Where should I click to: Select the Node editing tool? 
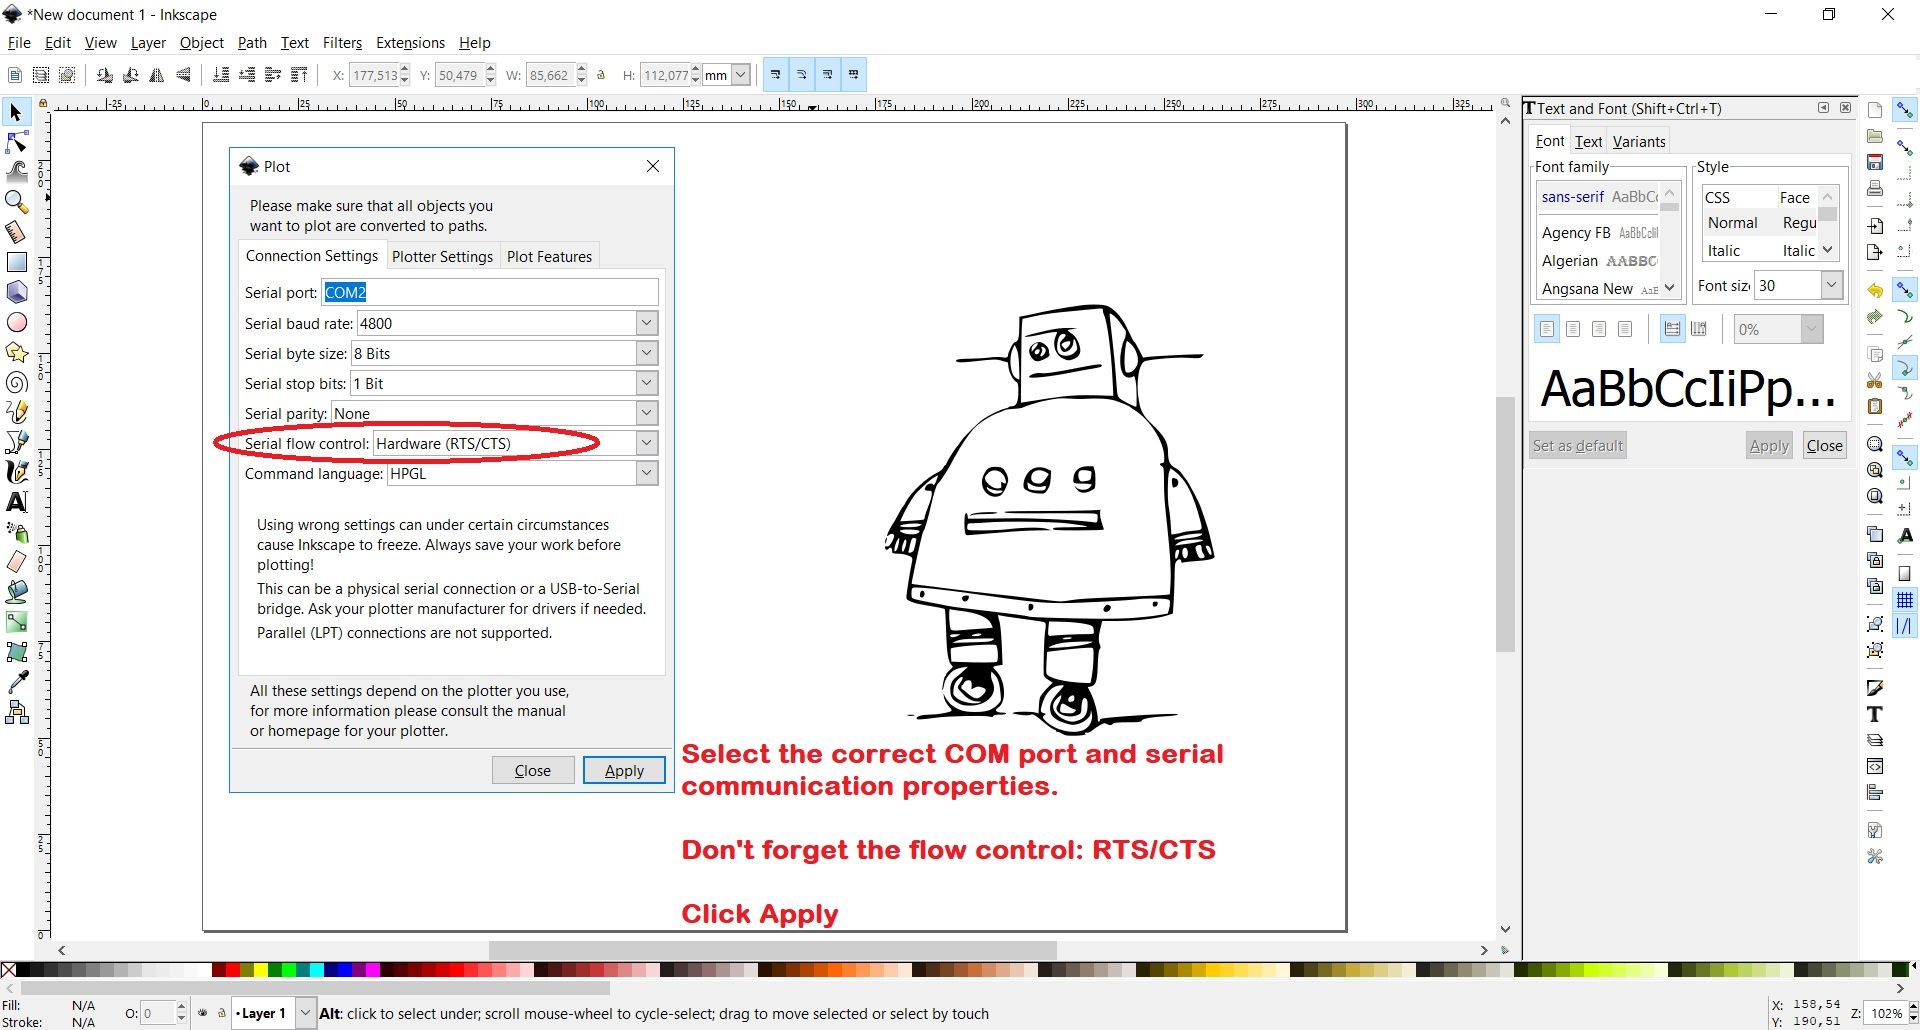(17, 143)
